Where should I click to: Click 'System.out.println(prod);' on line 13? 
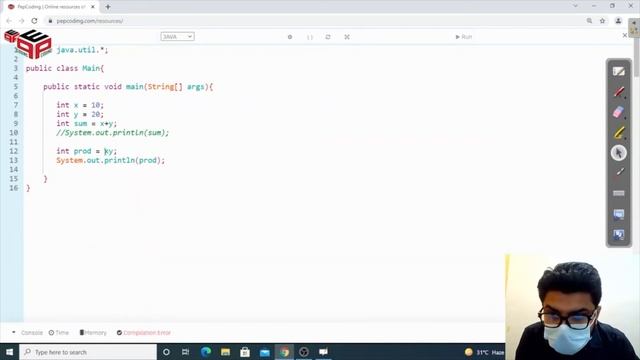click(x=111, y=160)
